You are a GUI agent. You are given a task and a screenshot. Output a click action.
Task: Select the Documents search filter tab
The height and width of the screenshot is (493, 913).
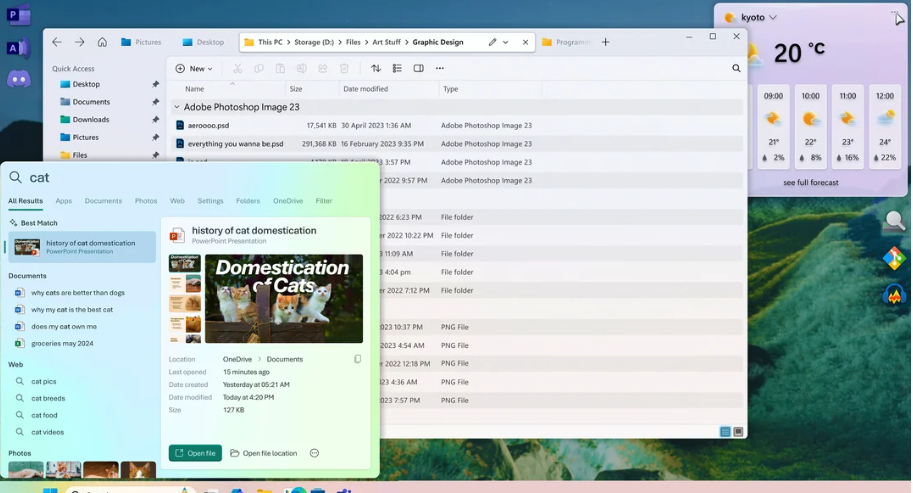(x=103, y=201)
